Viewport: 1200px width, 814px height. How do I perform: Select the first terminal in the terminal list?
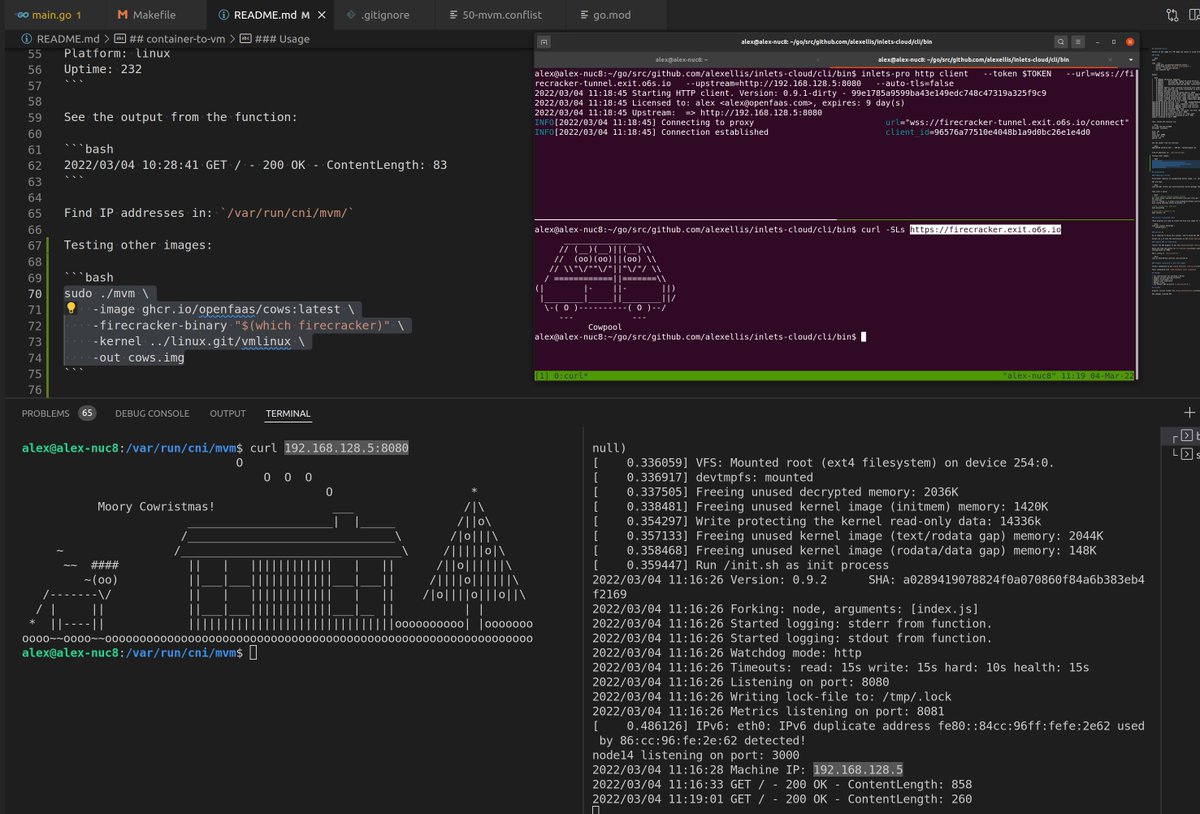1180,437
